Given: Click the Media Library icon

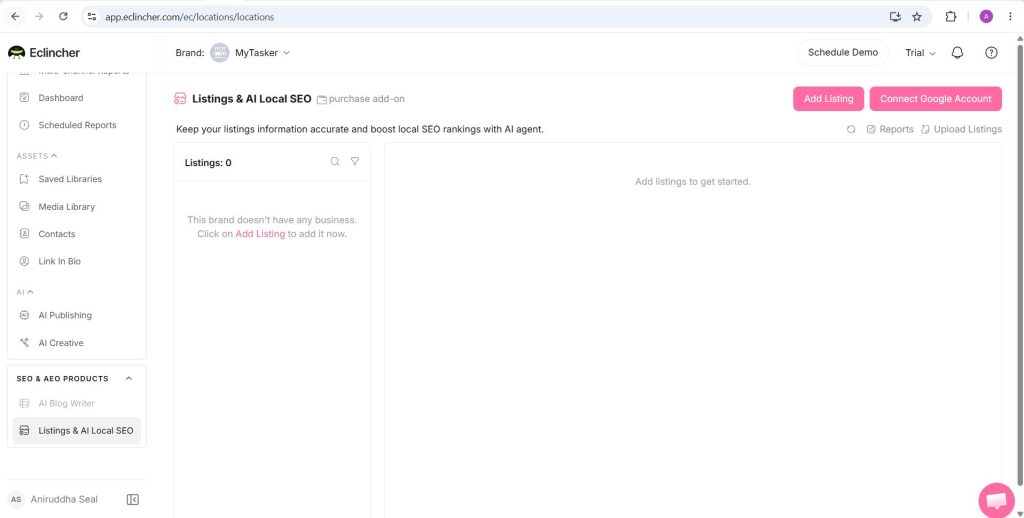Looking at the screenshot, I should [24, 206].
